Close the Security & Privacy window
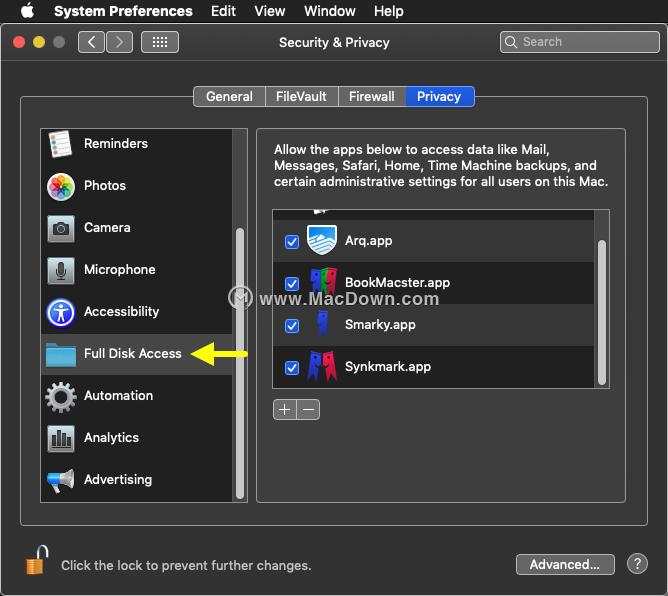 [x=19, y=42]
